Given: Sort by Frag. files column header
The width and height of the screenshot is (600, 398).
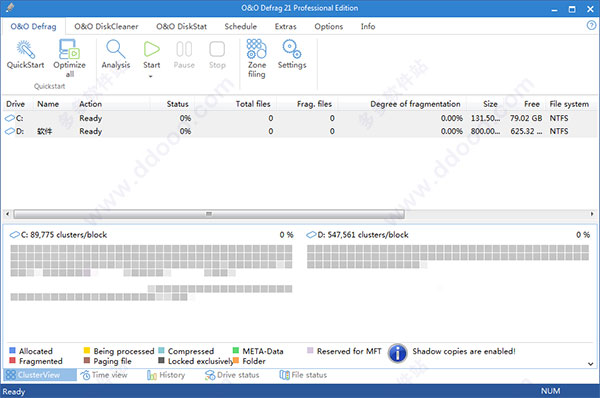Looking at the screenshot, I should (x=314, y=104).
